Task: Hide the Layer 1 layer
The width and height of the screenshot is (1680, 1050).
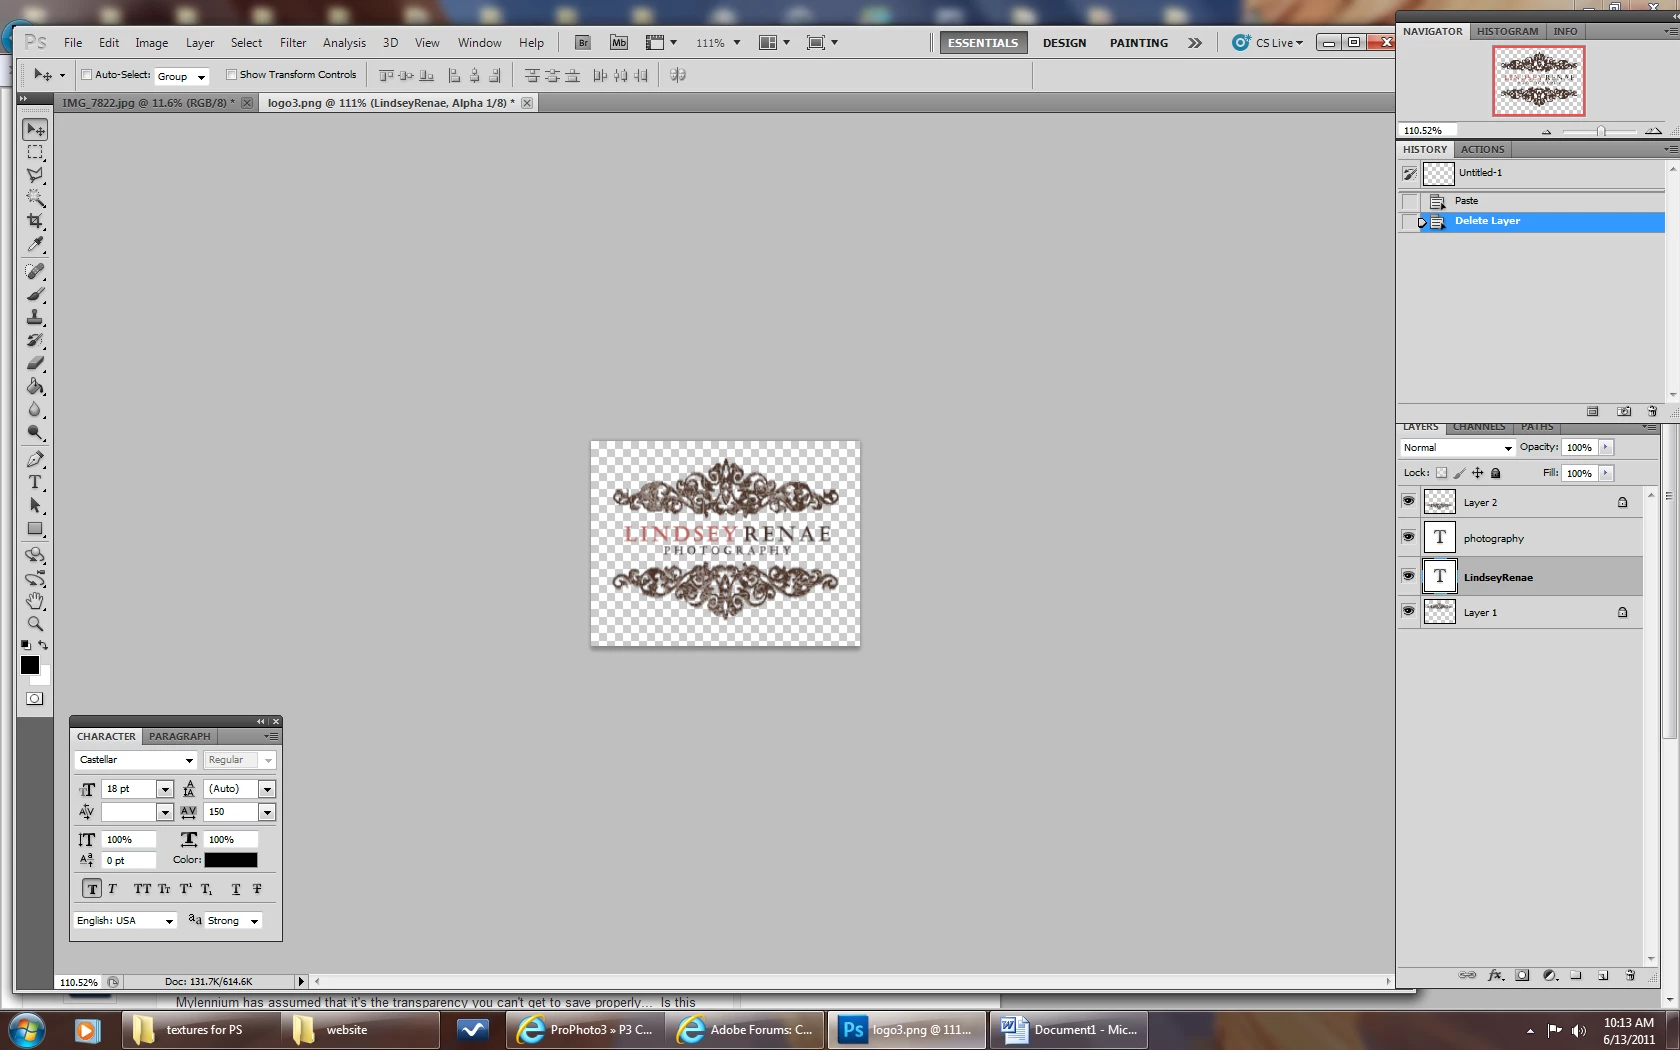Action: (x=1408, y=611)
